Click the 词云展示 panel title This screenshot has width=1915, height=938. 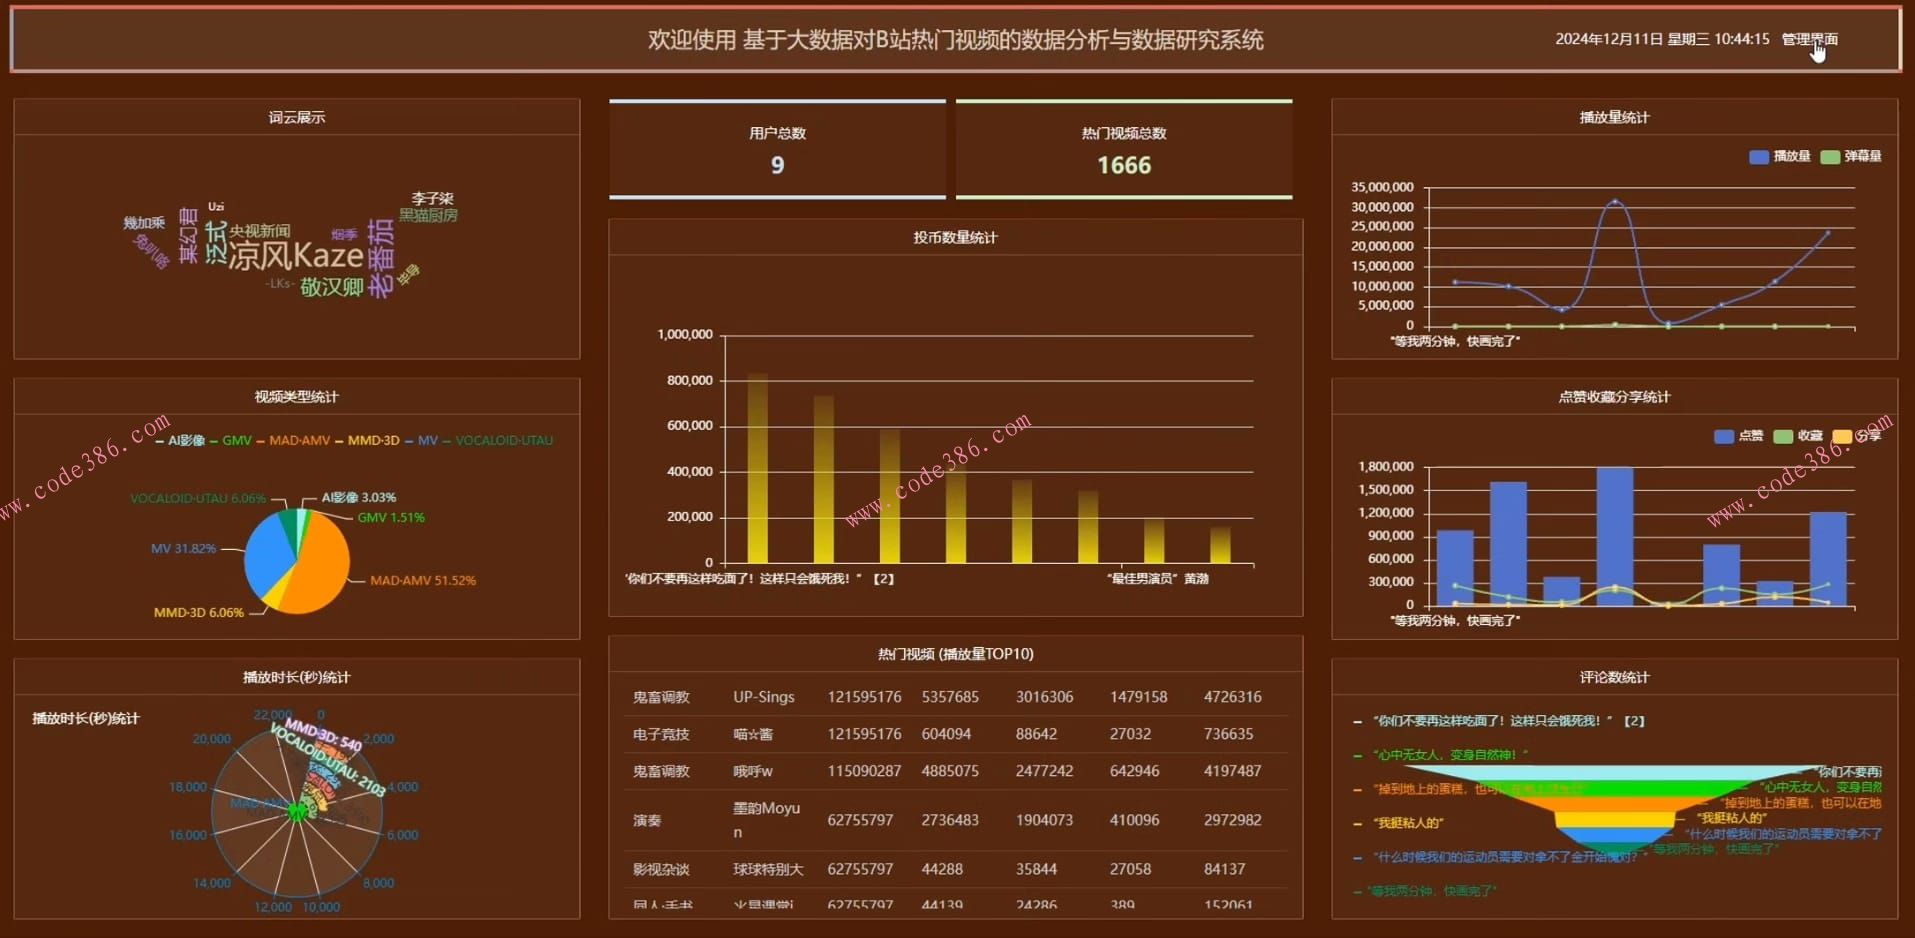[x=296, y=117]
